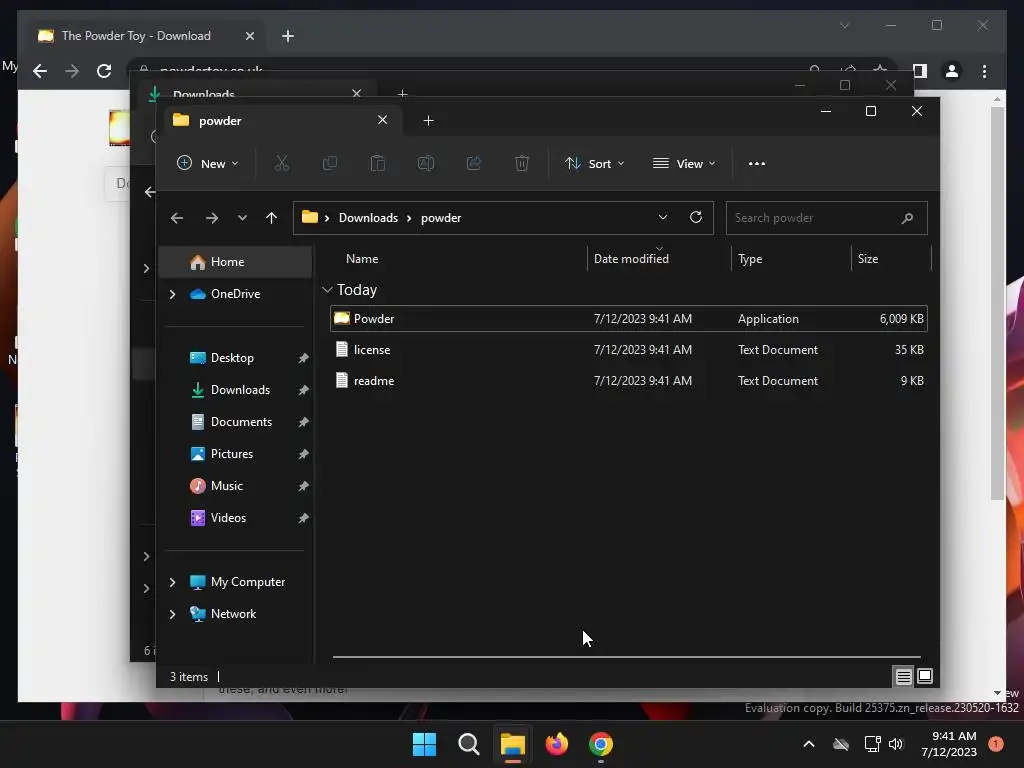Go up one folder level arrow
This screenshot has width=1024, height=768.
pyautogui.click(x=272, y=218)
